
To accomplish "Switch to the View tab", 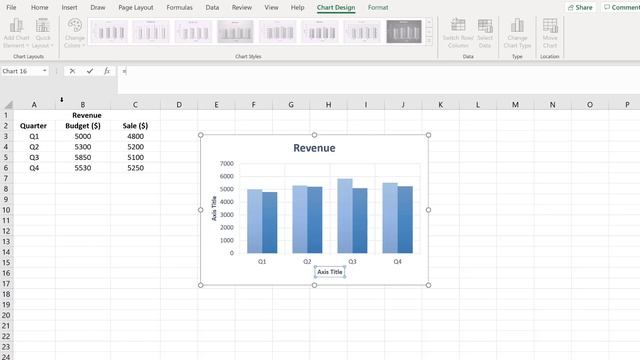I will point(271,7).
